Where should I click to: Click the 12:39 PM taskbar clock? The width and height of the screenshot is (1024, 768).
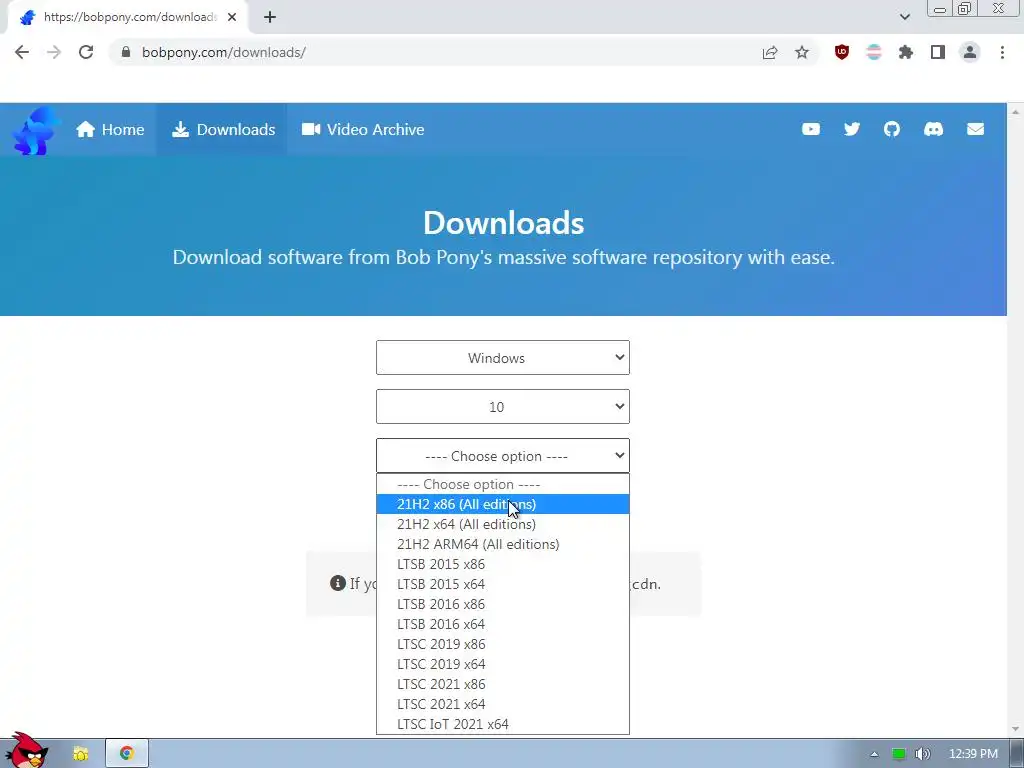[973, 754]
